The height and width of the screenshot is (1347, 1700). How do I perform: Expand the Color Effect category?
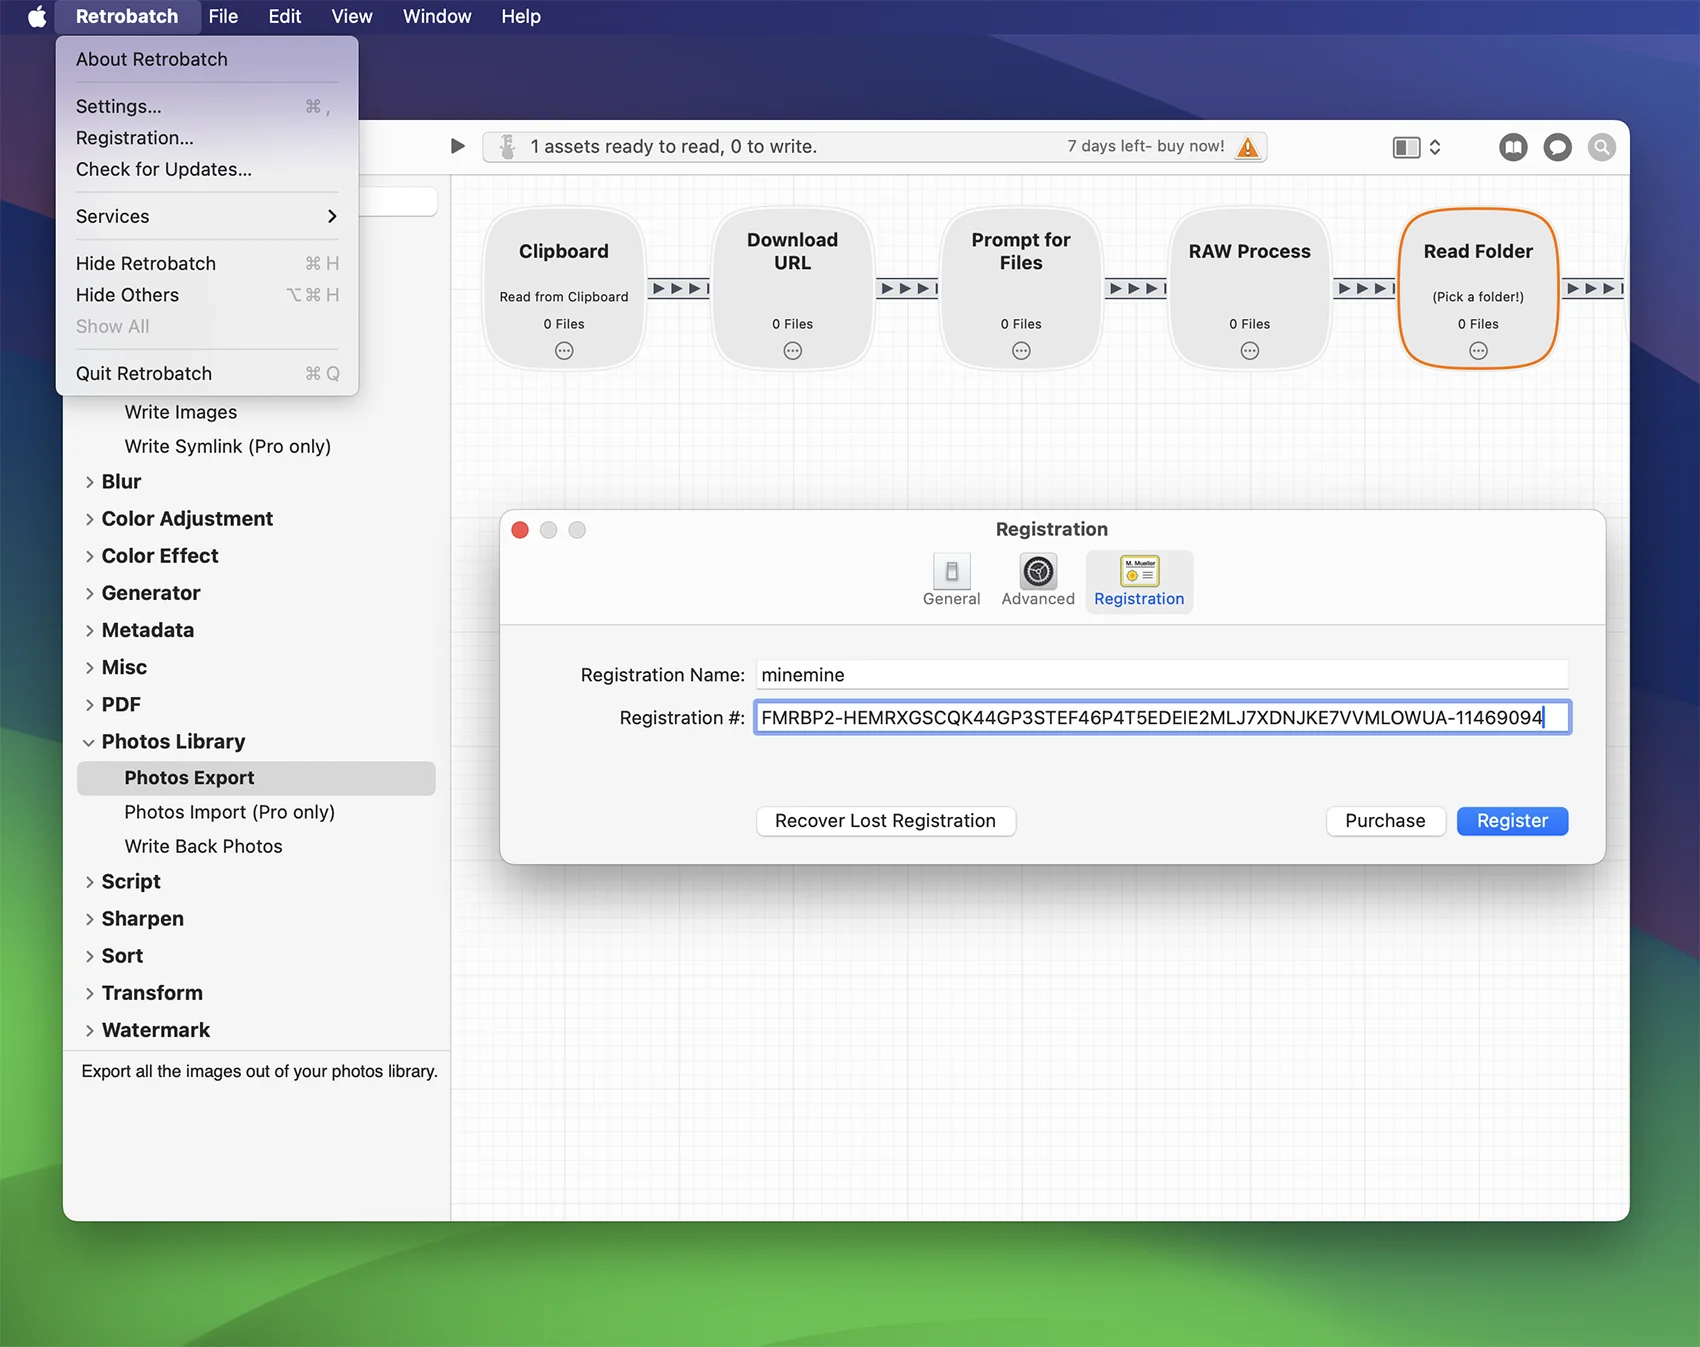point(89,556)
